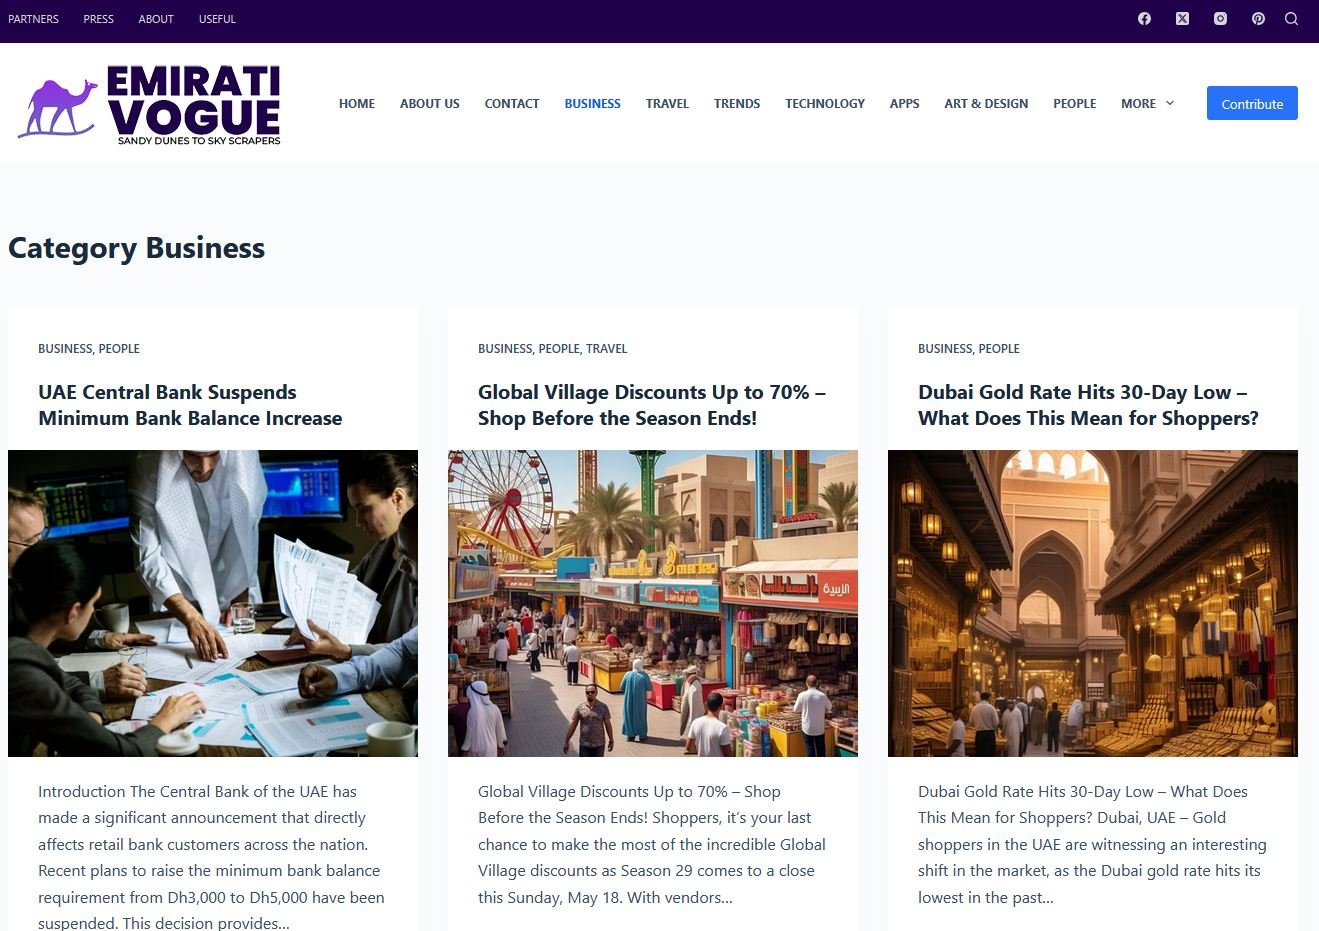The width and height of the screenshot is (1319, 931).
Task: Open the Instagram profile icon
Action: 1220,19
